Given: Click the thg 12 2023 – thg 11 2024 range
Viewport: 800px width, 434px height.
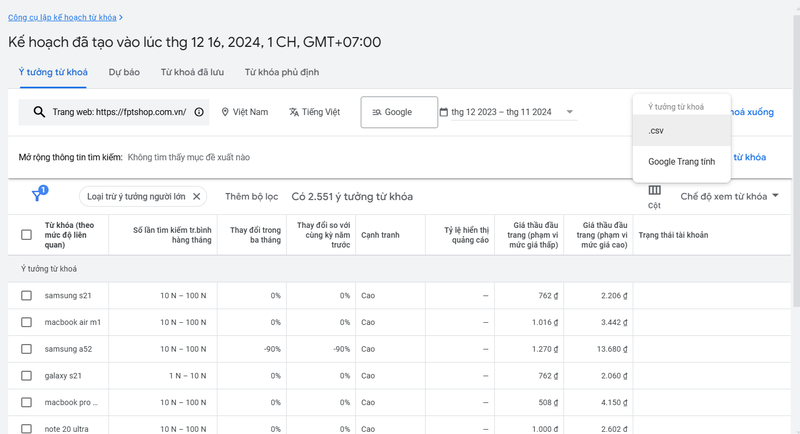Looking at the screenshot, I should (x=501, y=112).
